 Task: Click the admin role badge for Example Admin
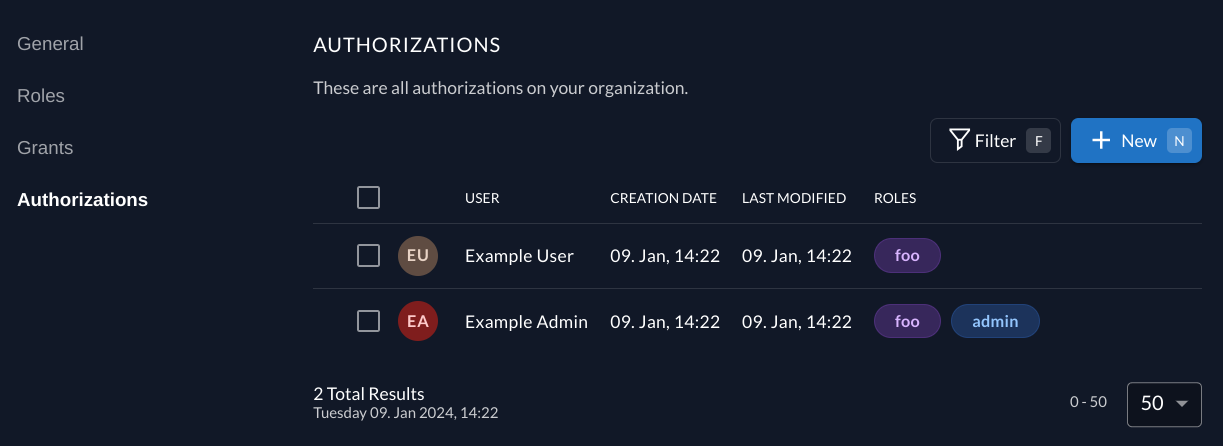pyautogui.click(x=995, y=322)
